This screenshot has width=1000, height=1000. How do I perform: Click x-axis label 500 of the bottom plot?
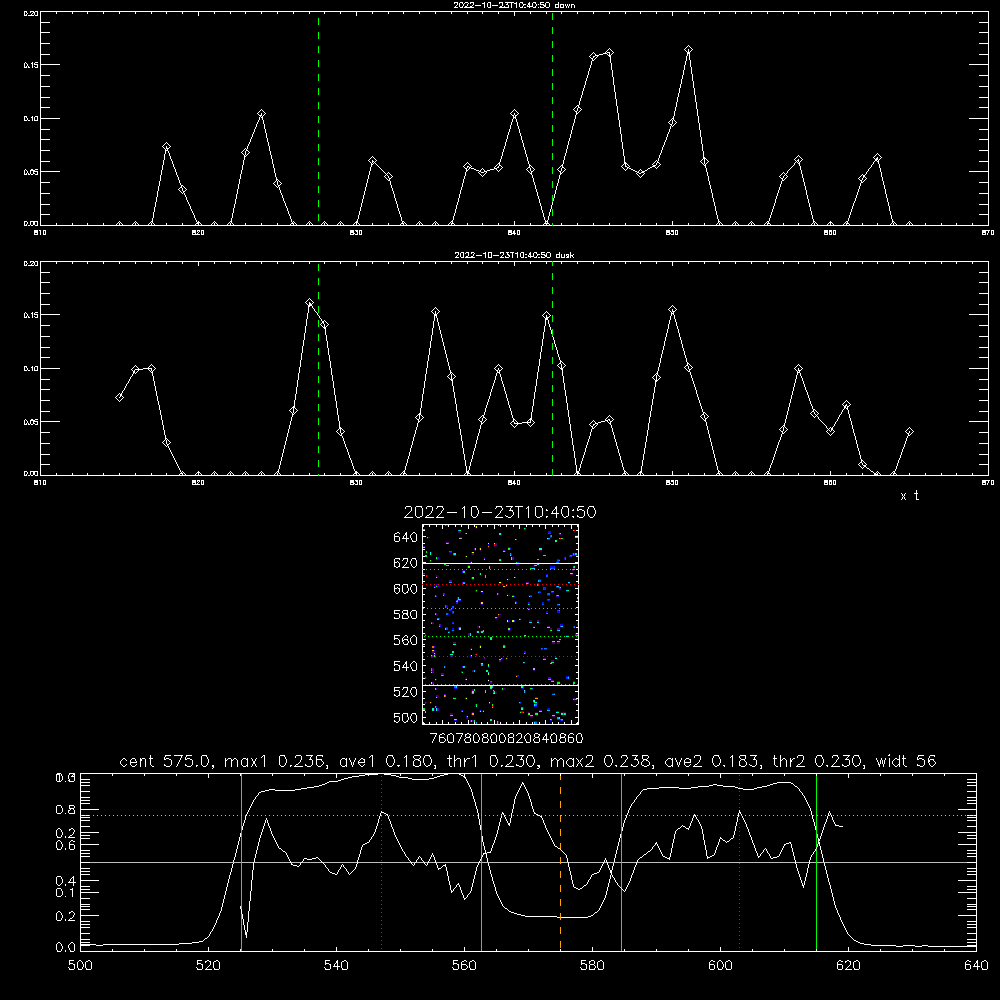(x=80, y=966)
